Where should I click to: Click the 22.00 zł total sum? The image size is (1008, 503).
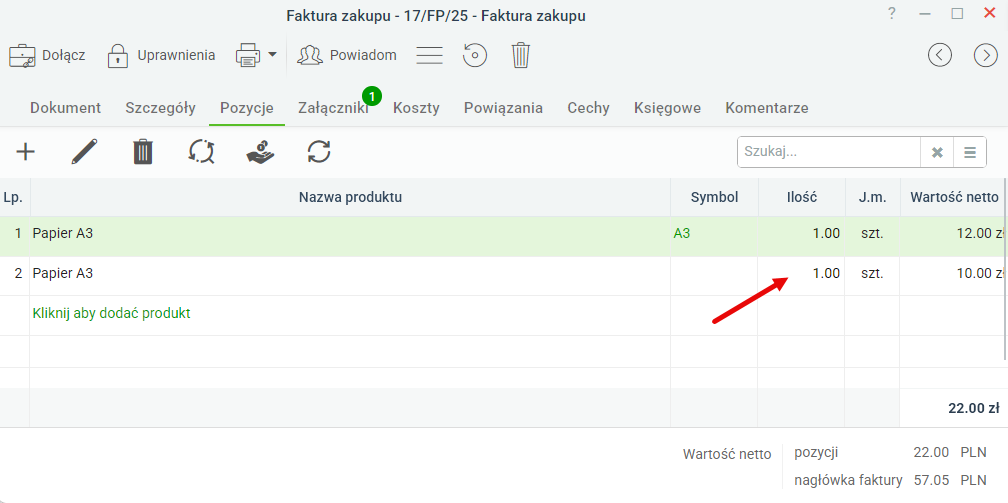tap(973, 408)
